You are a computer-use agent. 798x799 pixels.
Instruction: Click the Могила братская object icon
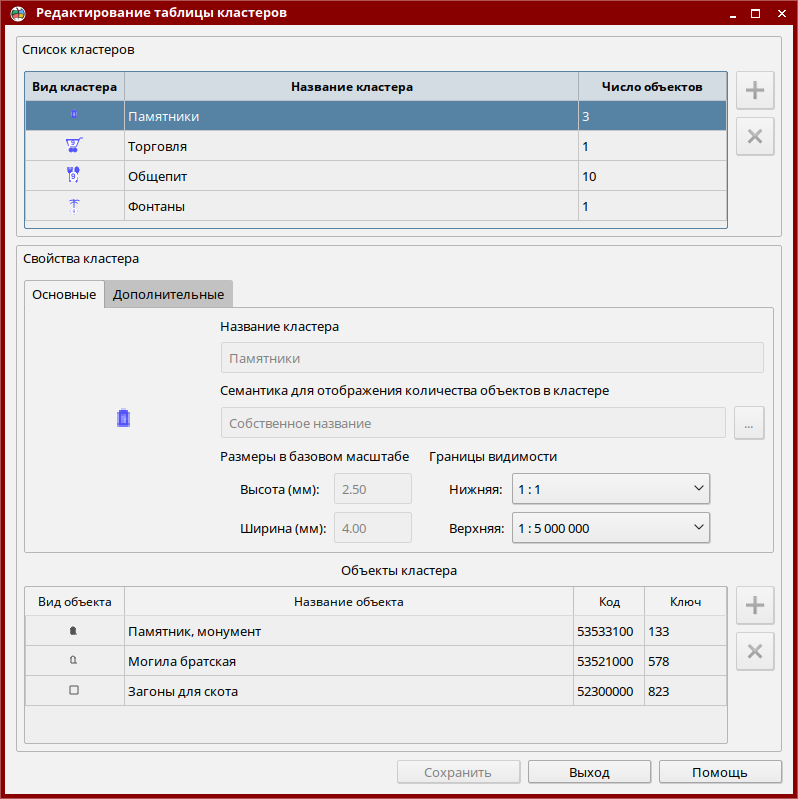(73, 660)
